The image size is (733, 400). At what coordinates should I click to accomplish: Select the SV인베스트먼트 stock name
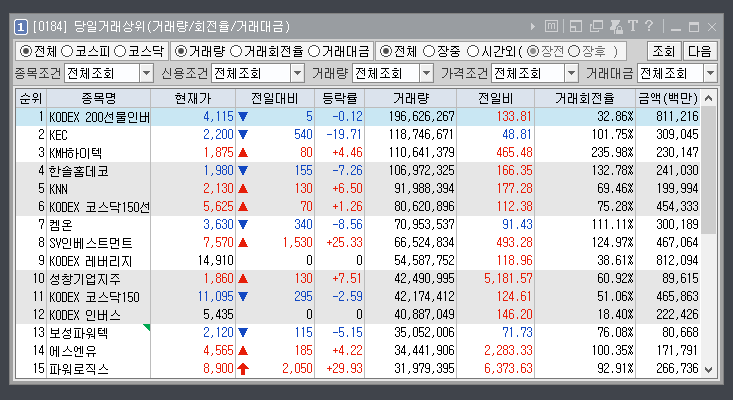(91, 243)
